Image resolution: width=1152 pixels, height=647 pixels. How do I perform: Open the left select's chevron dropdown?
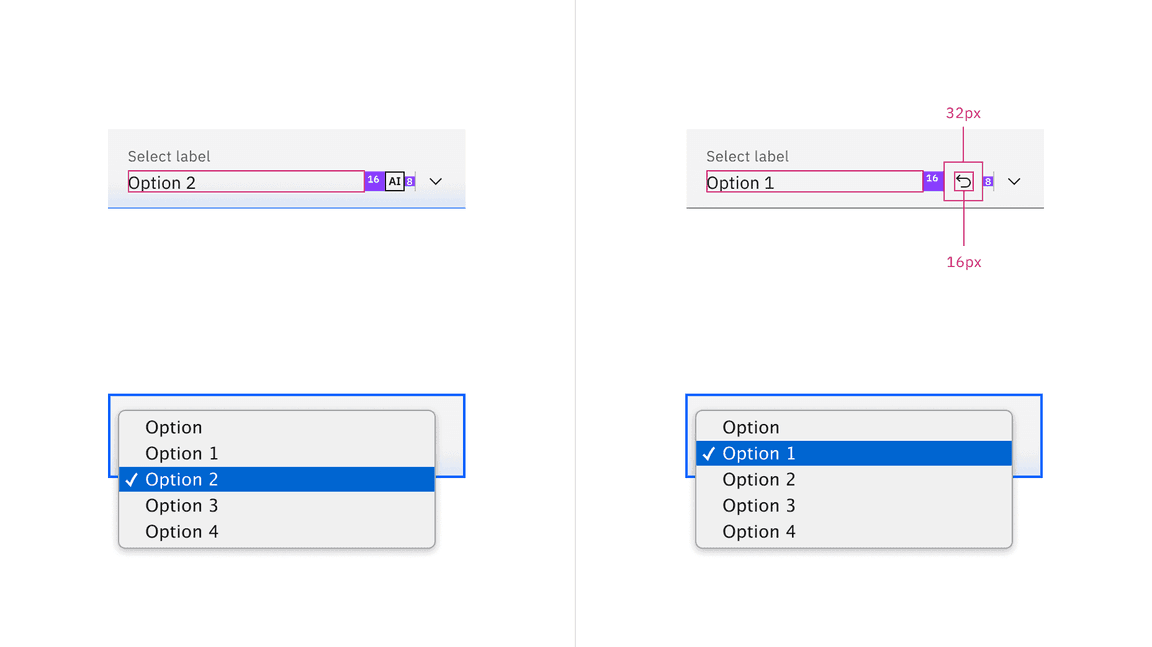click(x=435, y=181)
